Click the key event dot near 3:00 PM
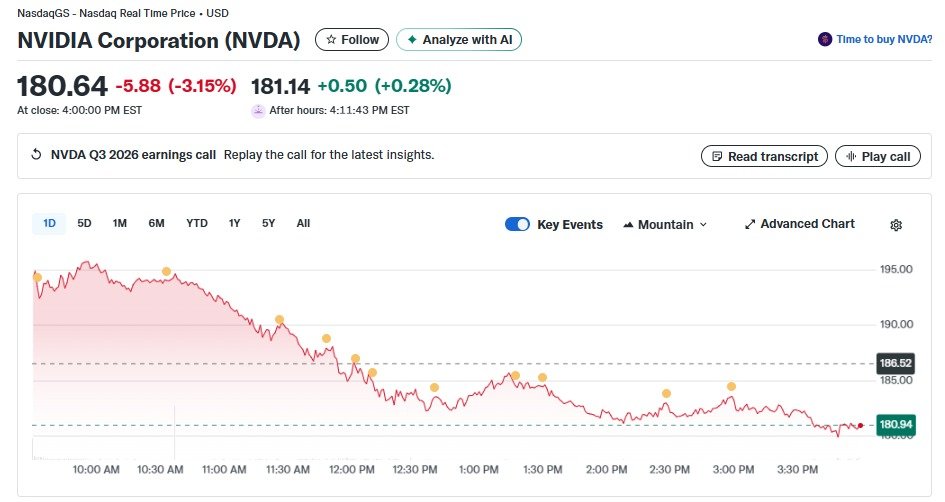 [731, 386]
